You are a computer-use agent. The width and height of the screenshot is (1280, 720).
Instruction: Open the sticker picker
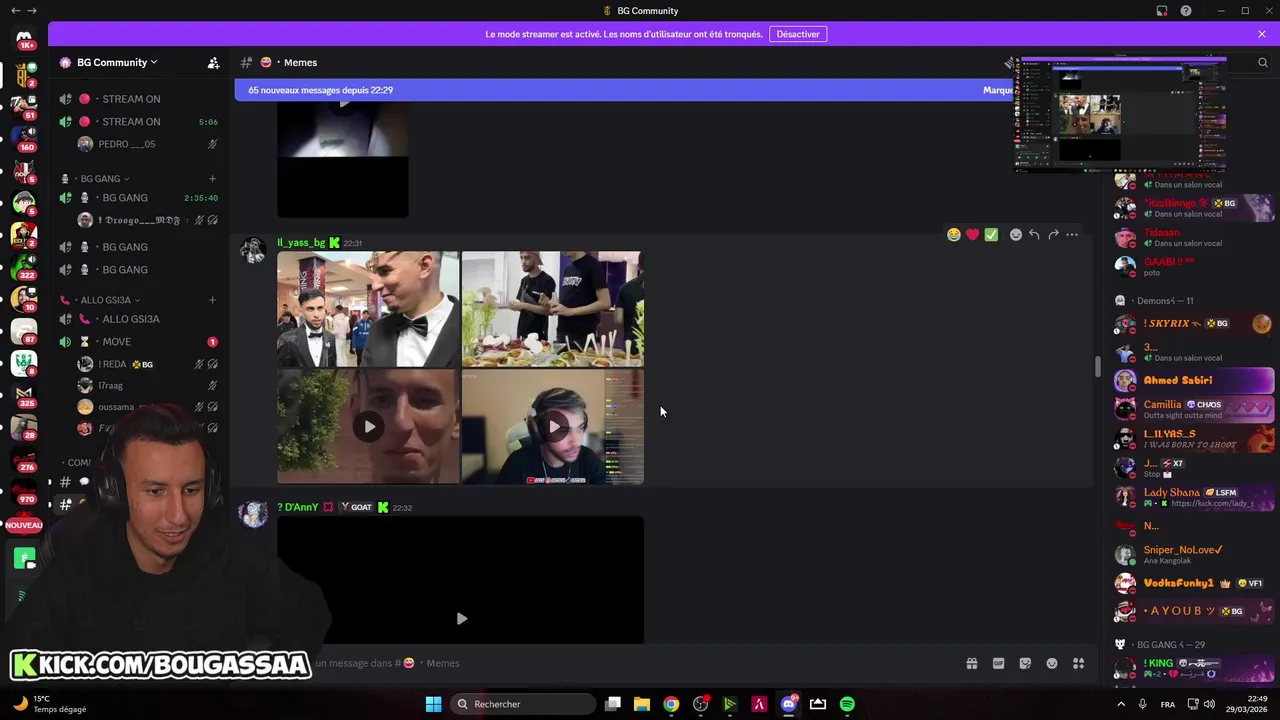pos(1025,663)
